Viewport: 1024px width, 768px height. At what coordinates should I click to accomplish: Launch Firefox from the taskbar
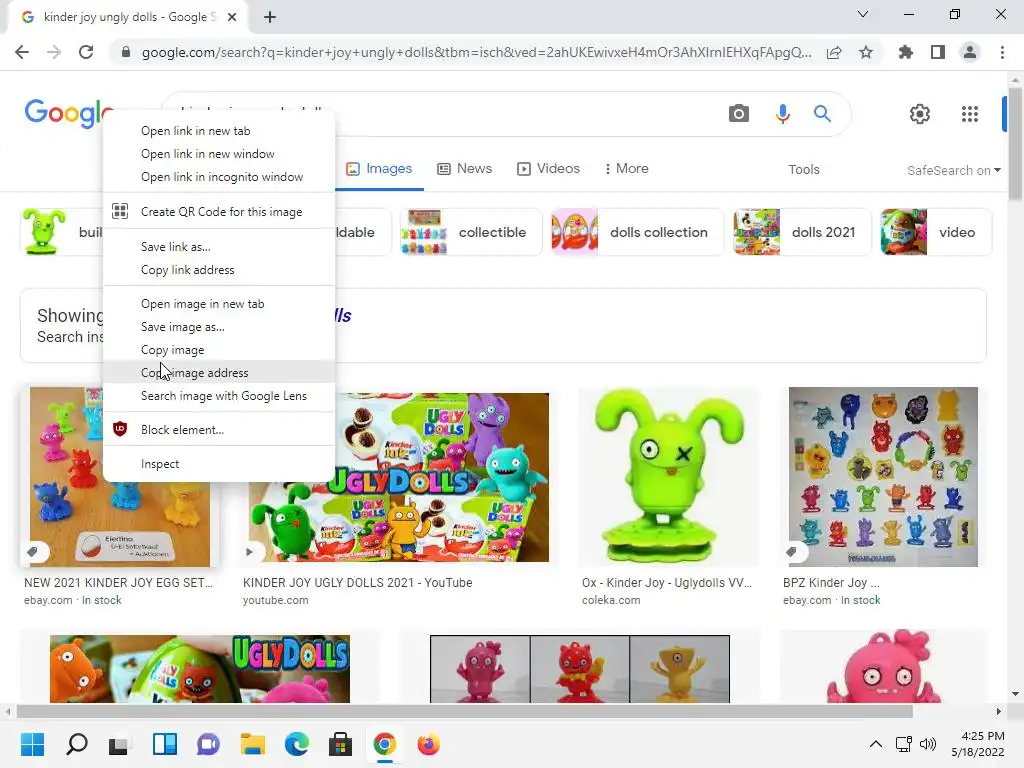coord(428,744)
